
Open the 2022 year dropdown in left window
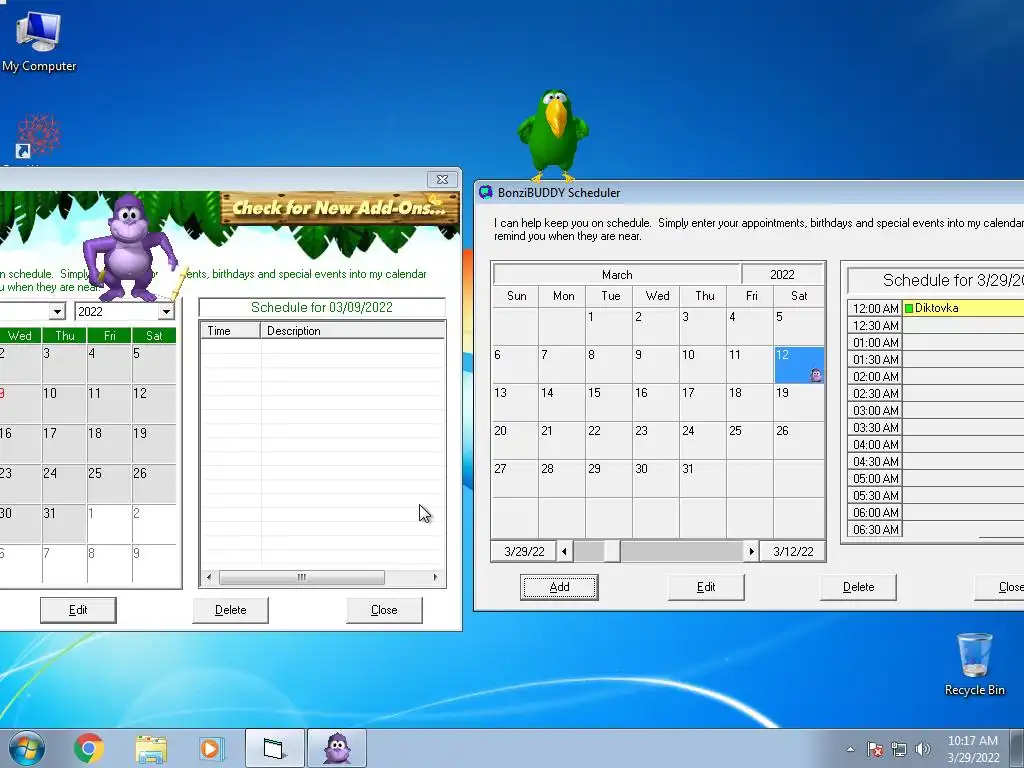[x=166, y=312]
